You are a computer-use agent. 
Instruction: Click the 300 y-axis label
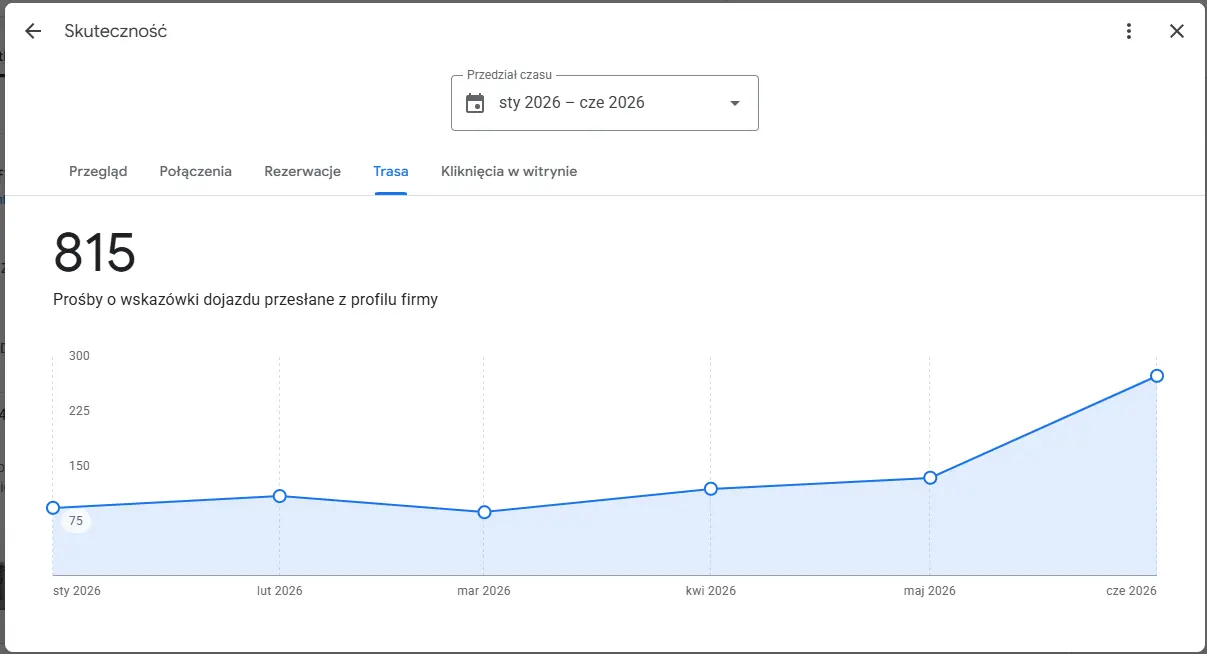tap(79, 356)
